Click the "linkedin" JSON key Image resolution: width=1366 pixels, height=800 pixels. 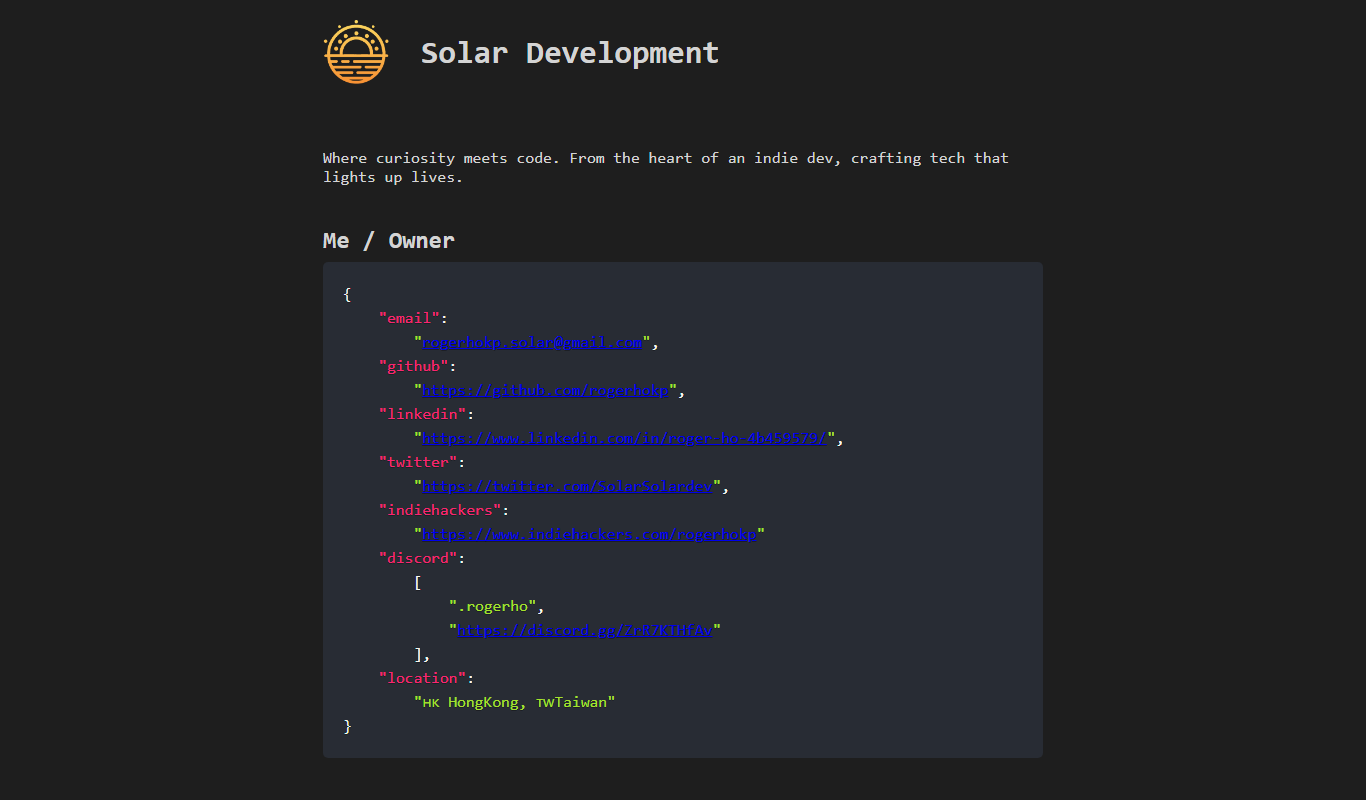pos(422,414)
